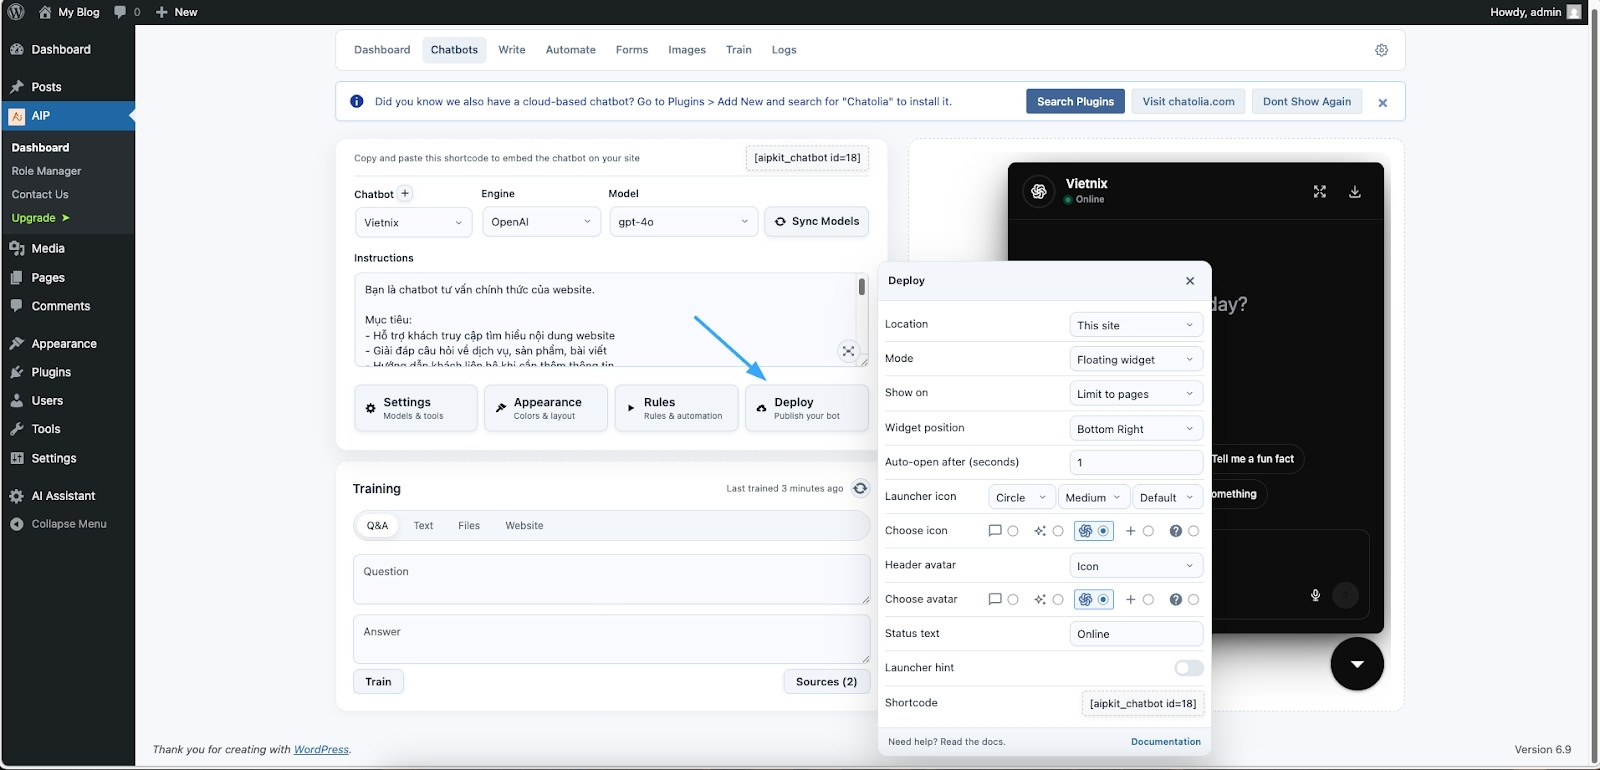Viewport: 1600px width, 770px height.
Task: Select the speech bubble radio for Choose icon
Action: click(x=1012, y=531)
